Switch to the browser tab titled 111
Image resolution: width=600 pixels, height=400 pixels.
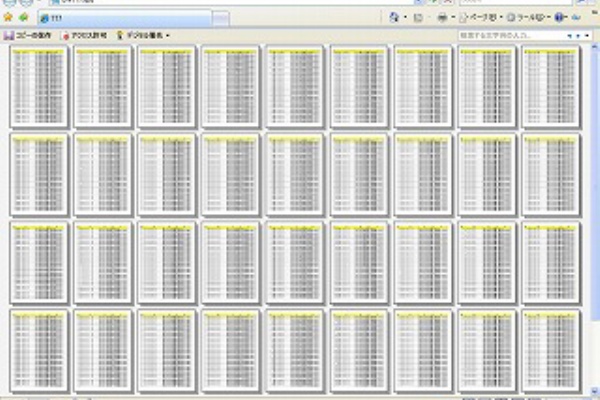coord(120,19)
